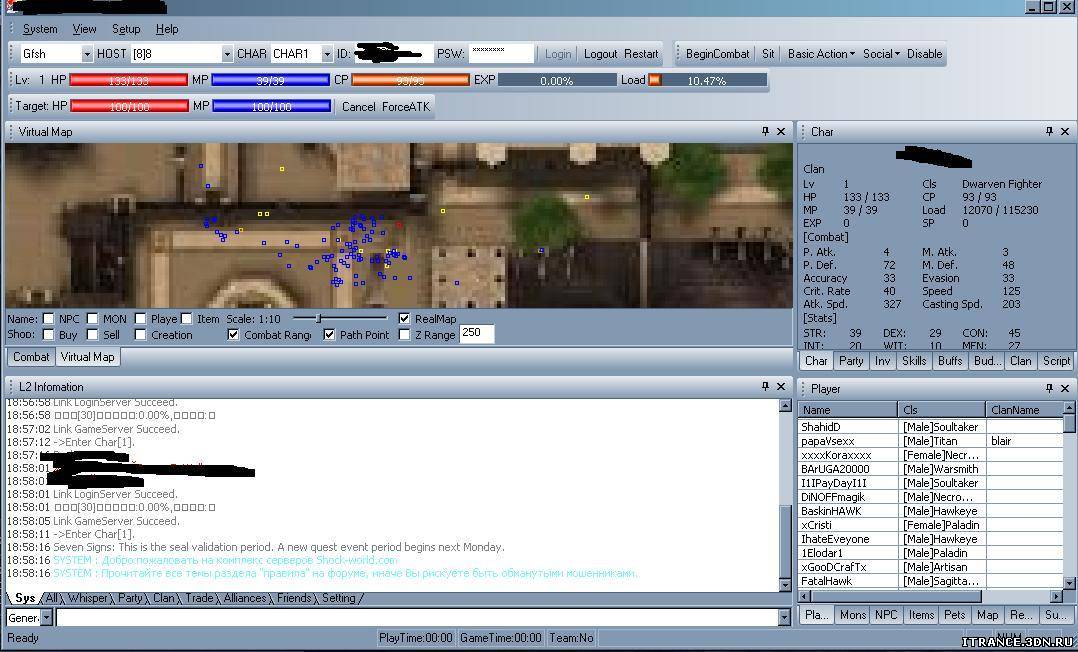The image size is (1078, 652).
Task: Enable the Buy shop checkbox
Action: [48, 335]
